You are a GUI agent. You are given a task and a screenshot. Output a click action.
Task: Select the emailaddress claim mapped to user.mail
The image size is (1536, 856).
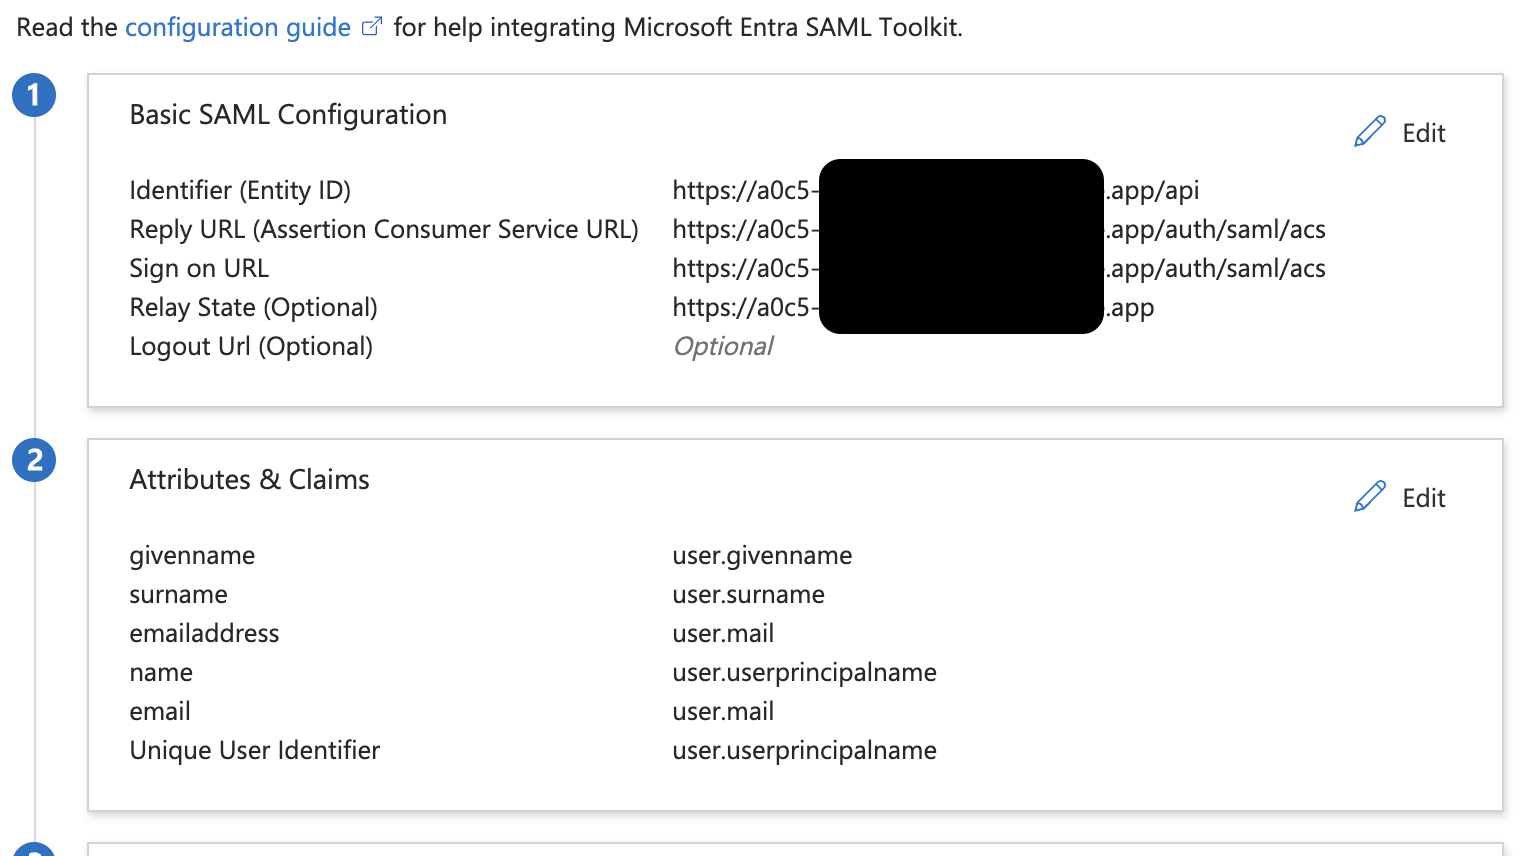(x=204, y=633)
